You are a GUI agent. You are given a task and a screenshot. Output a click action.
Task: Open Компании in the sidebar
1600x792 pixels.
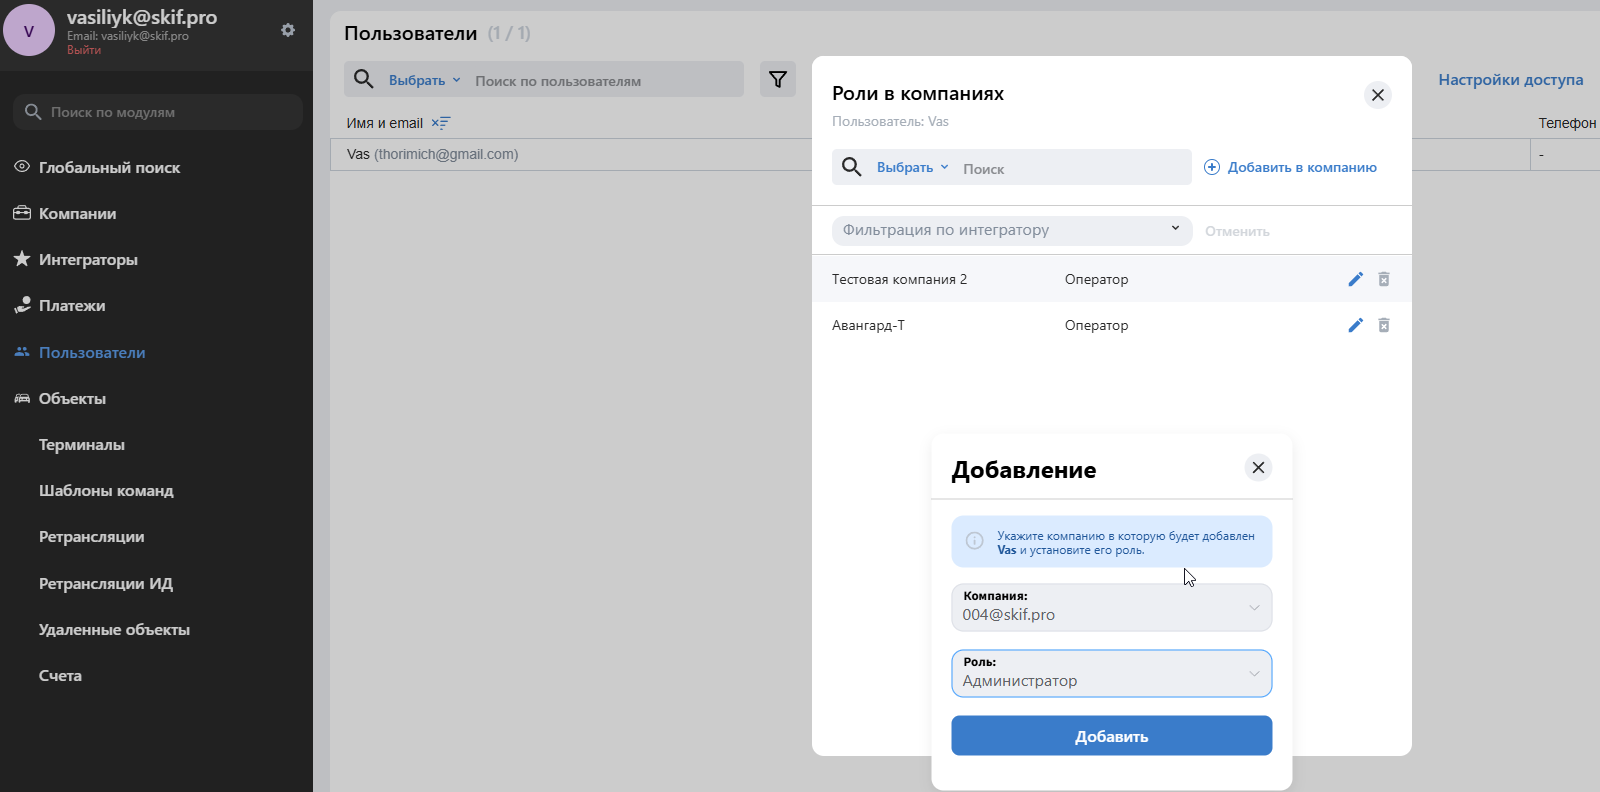coord(77,214)
